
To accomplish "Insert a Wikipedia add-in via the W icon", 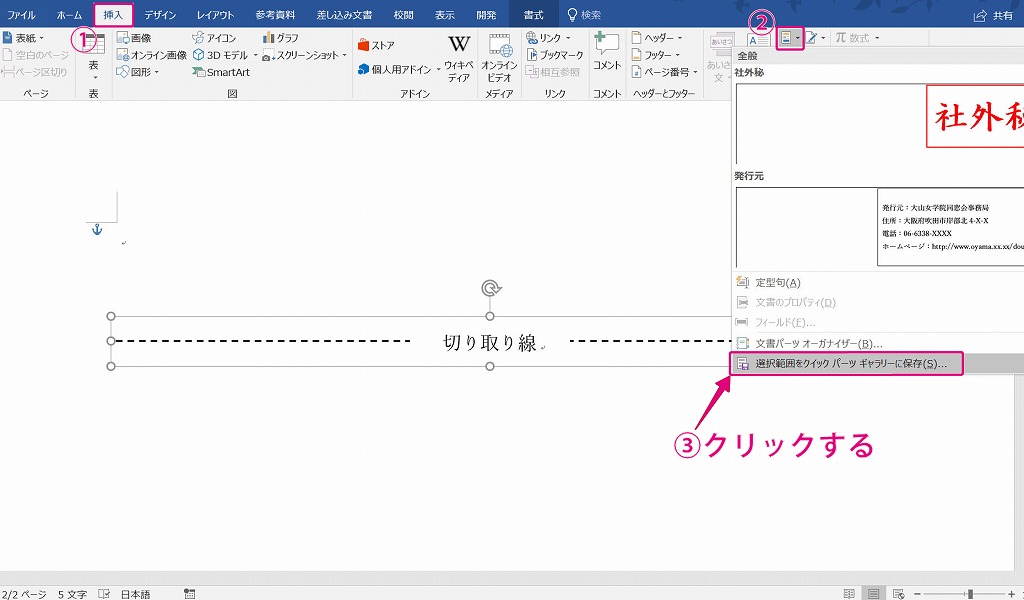I will pyautogui.click(x=457, y=45).
